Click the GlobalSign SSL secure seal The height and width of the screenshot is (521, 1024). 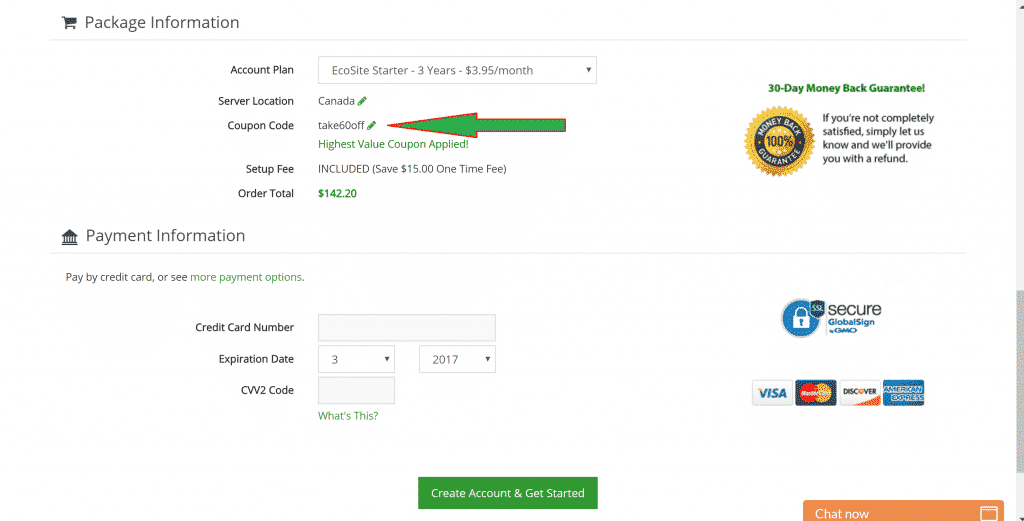tap(831, 318)
